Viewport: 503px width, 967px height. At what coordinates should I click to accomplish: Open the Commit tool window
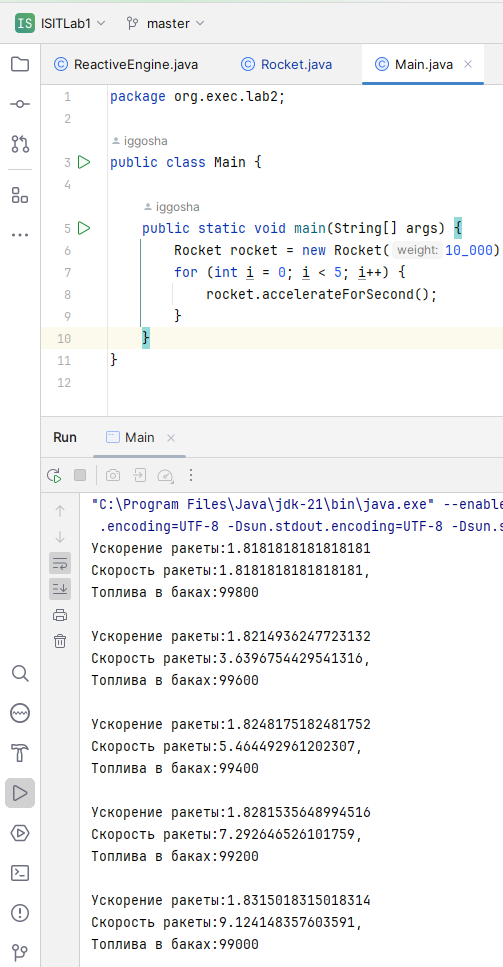click(x=20, y=104)
